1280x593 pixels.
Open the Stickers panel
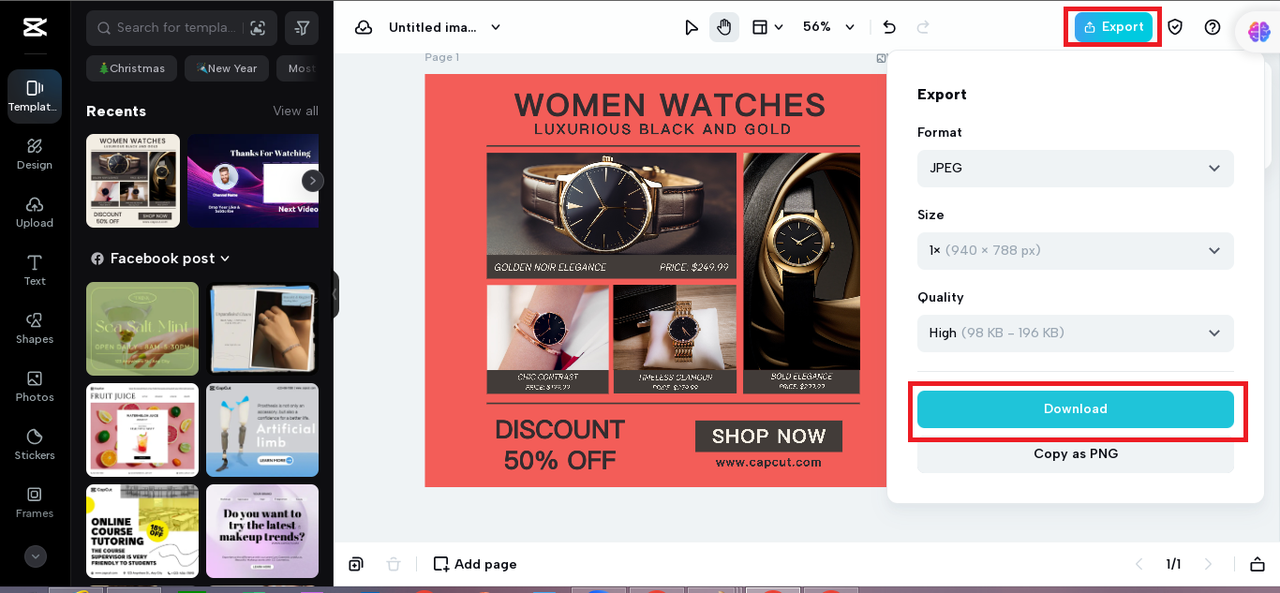pyautogui.click(x=35, y=444)
